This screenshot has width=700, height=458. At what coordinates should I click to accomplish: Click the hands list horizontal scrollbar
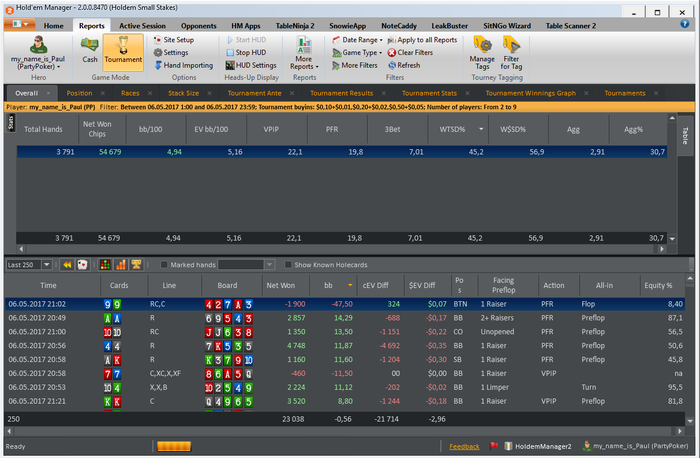click(345, 431)
